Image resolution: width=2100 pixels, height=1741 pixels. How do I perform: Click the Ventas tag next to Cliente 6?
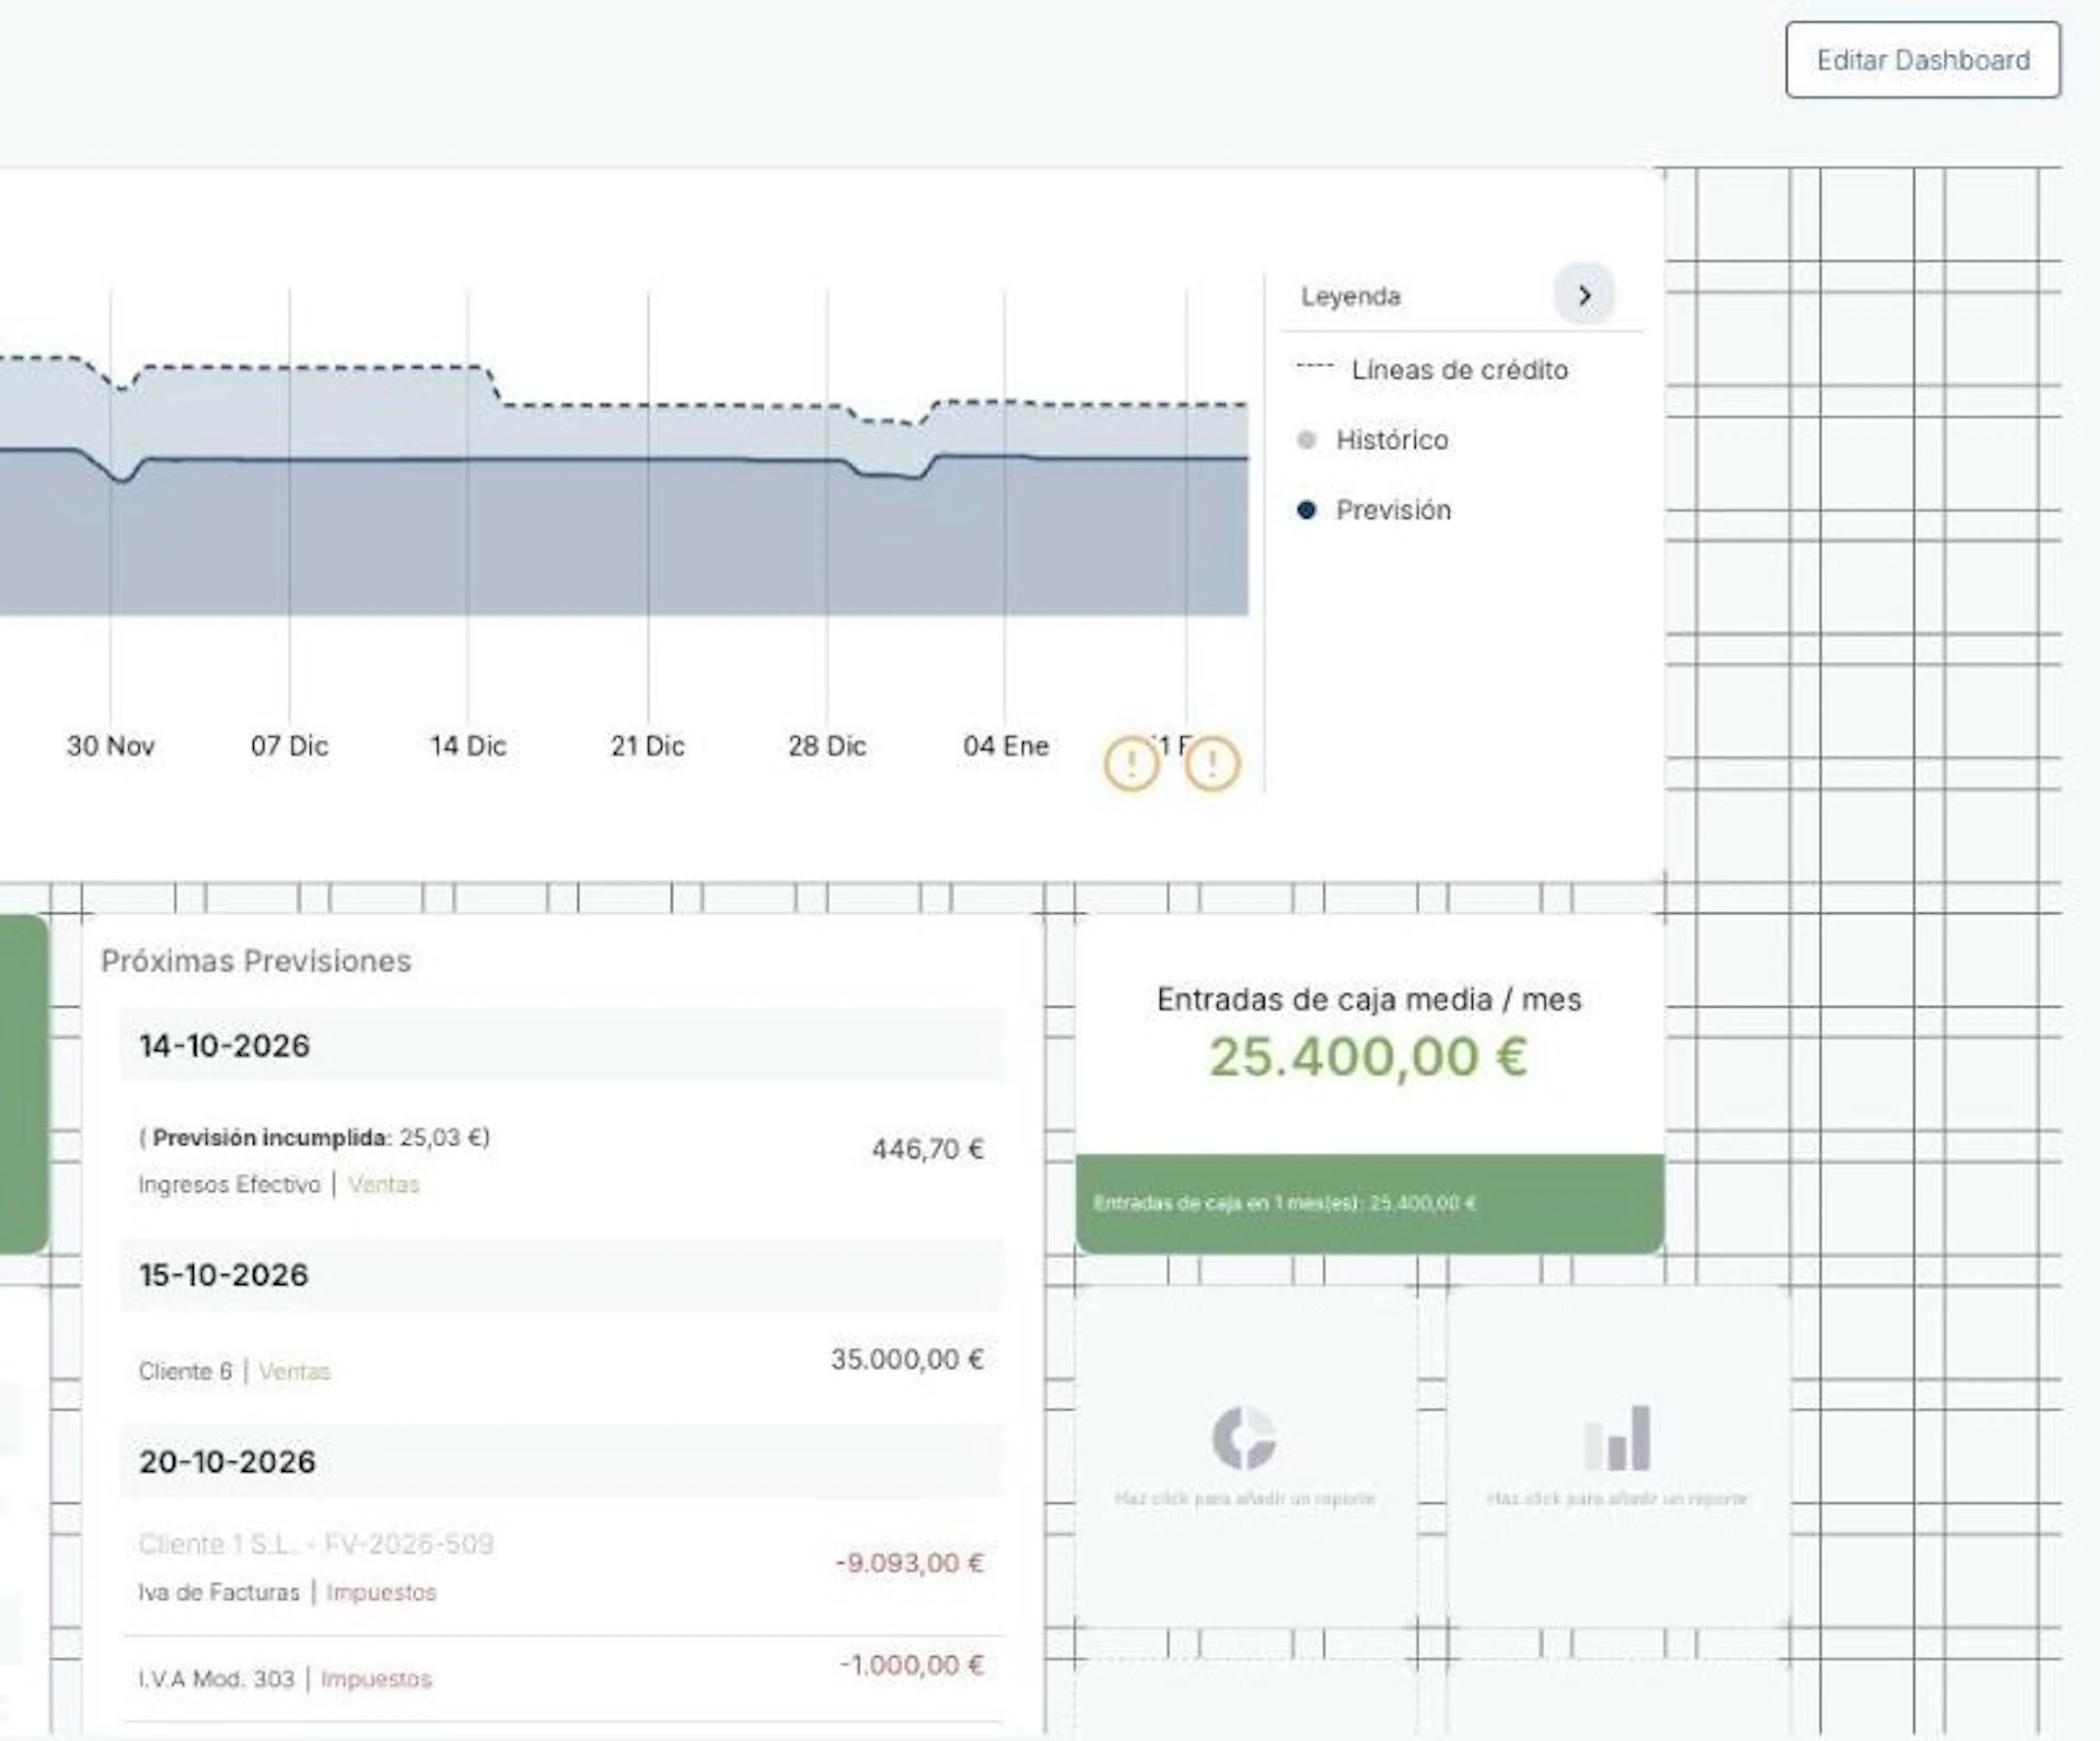(x=294, y=1371)
